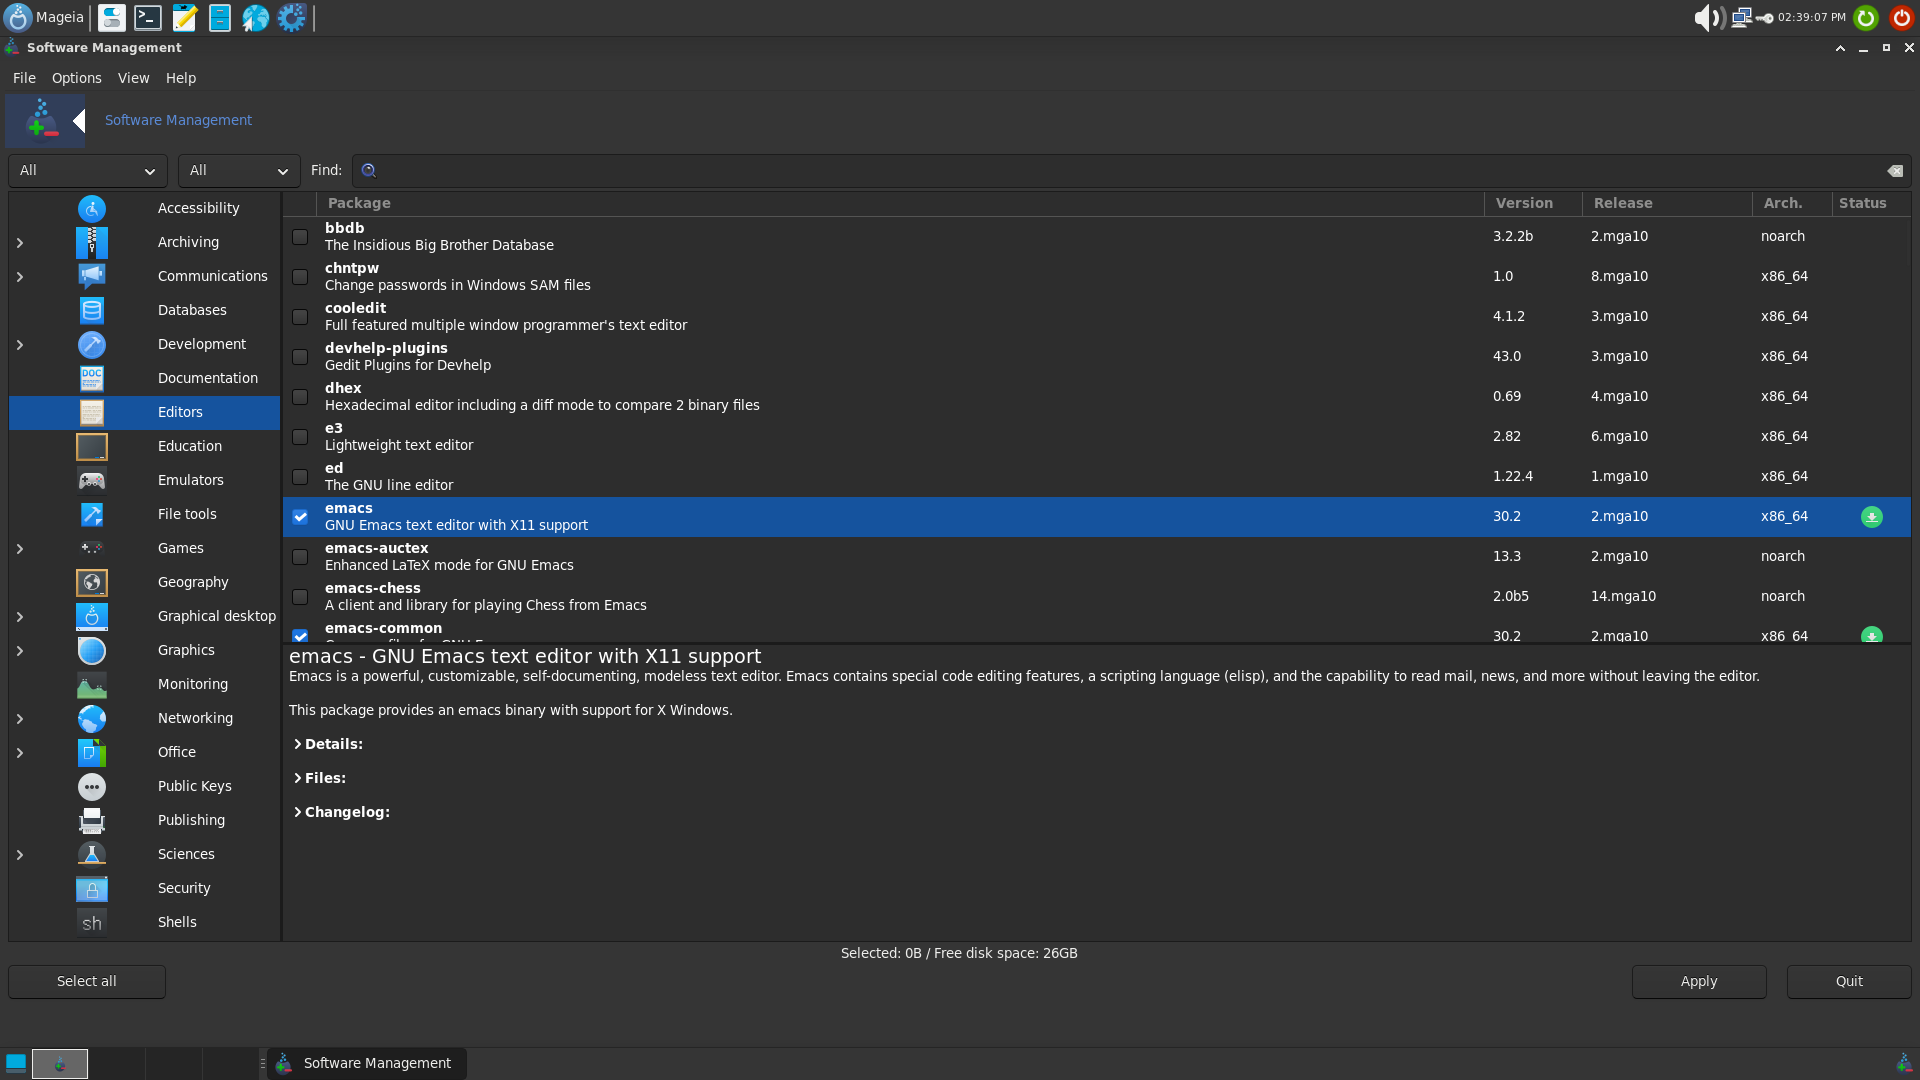Click the Select all button

[87, 981]
